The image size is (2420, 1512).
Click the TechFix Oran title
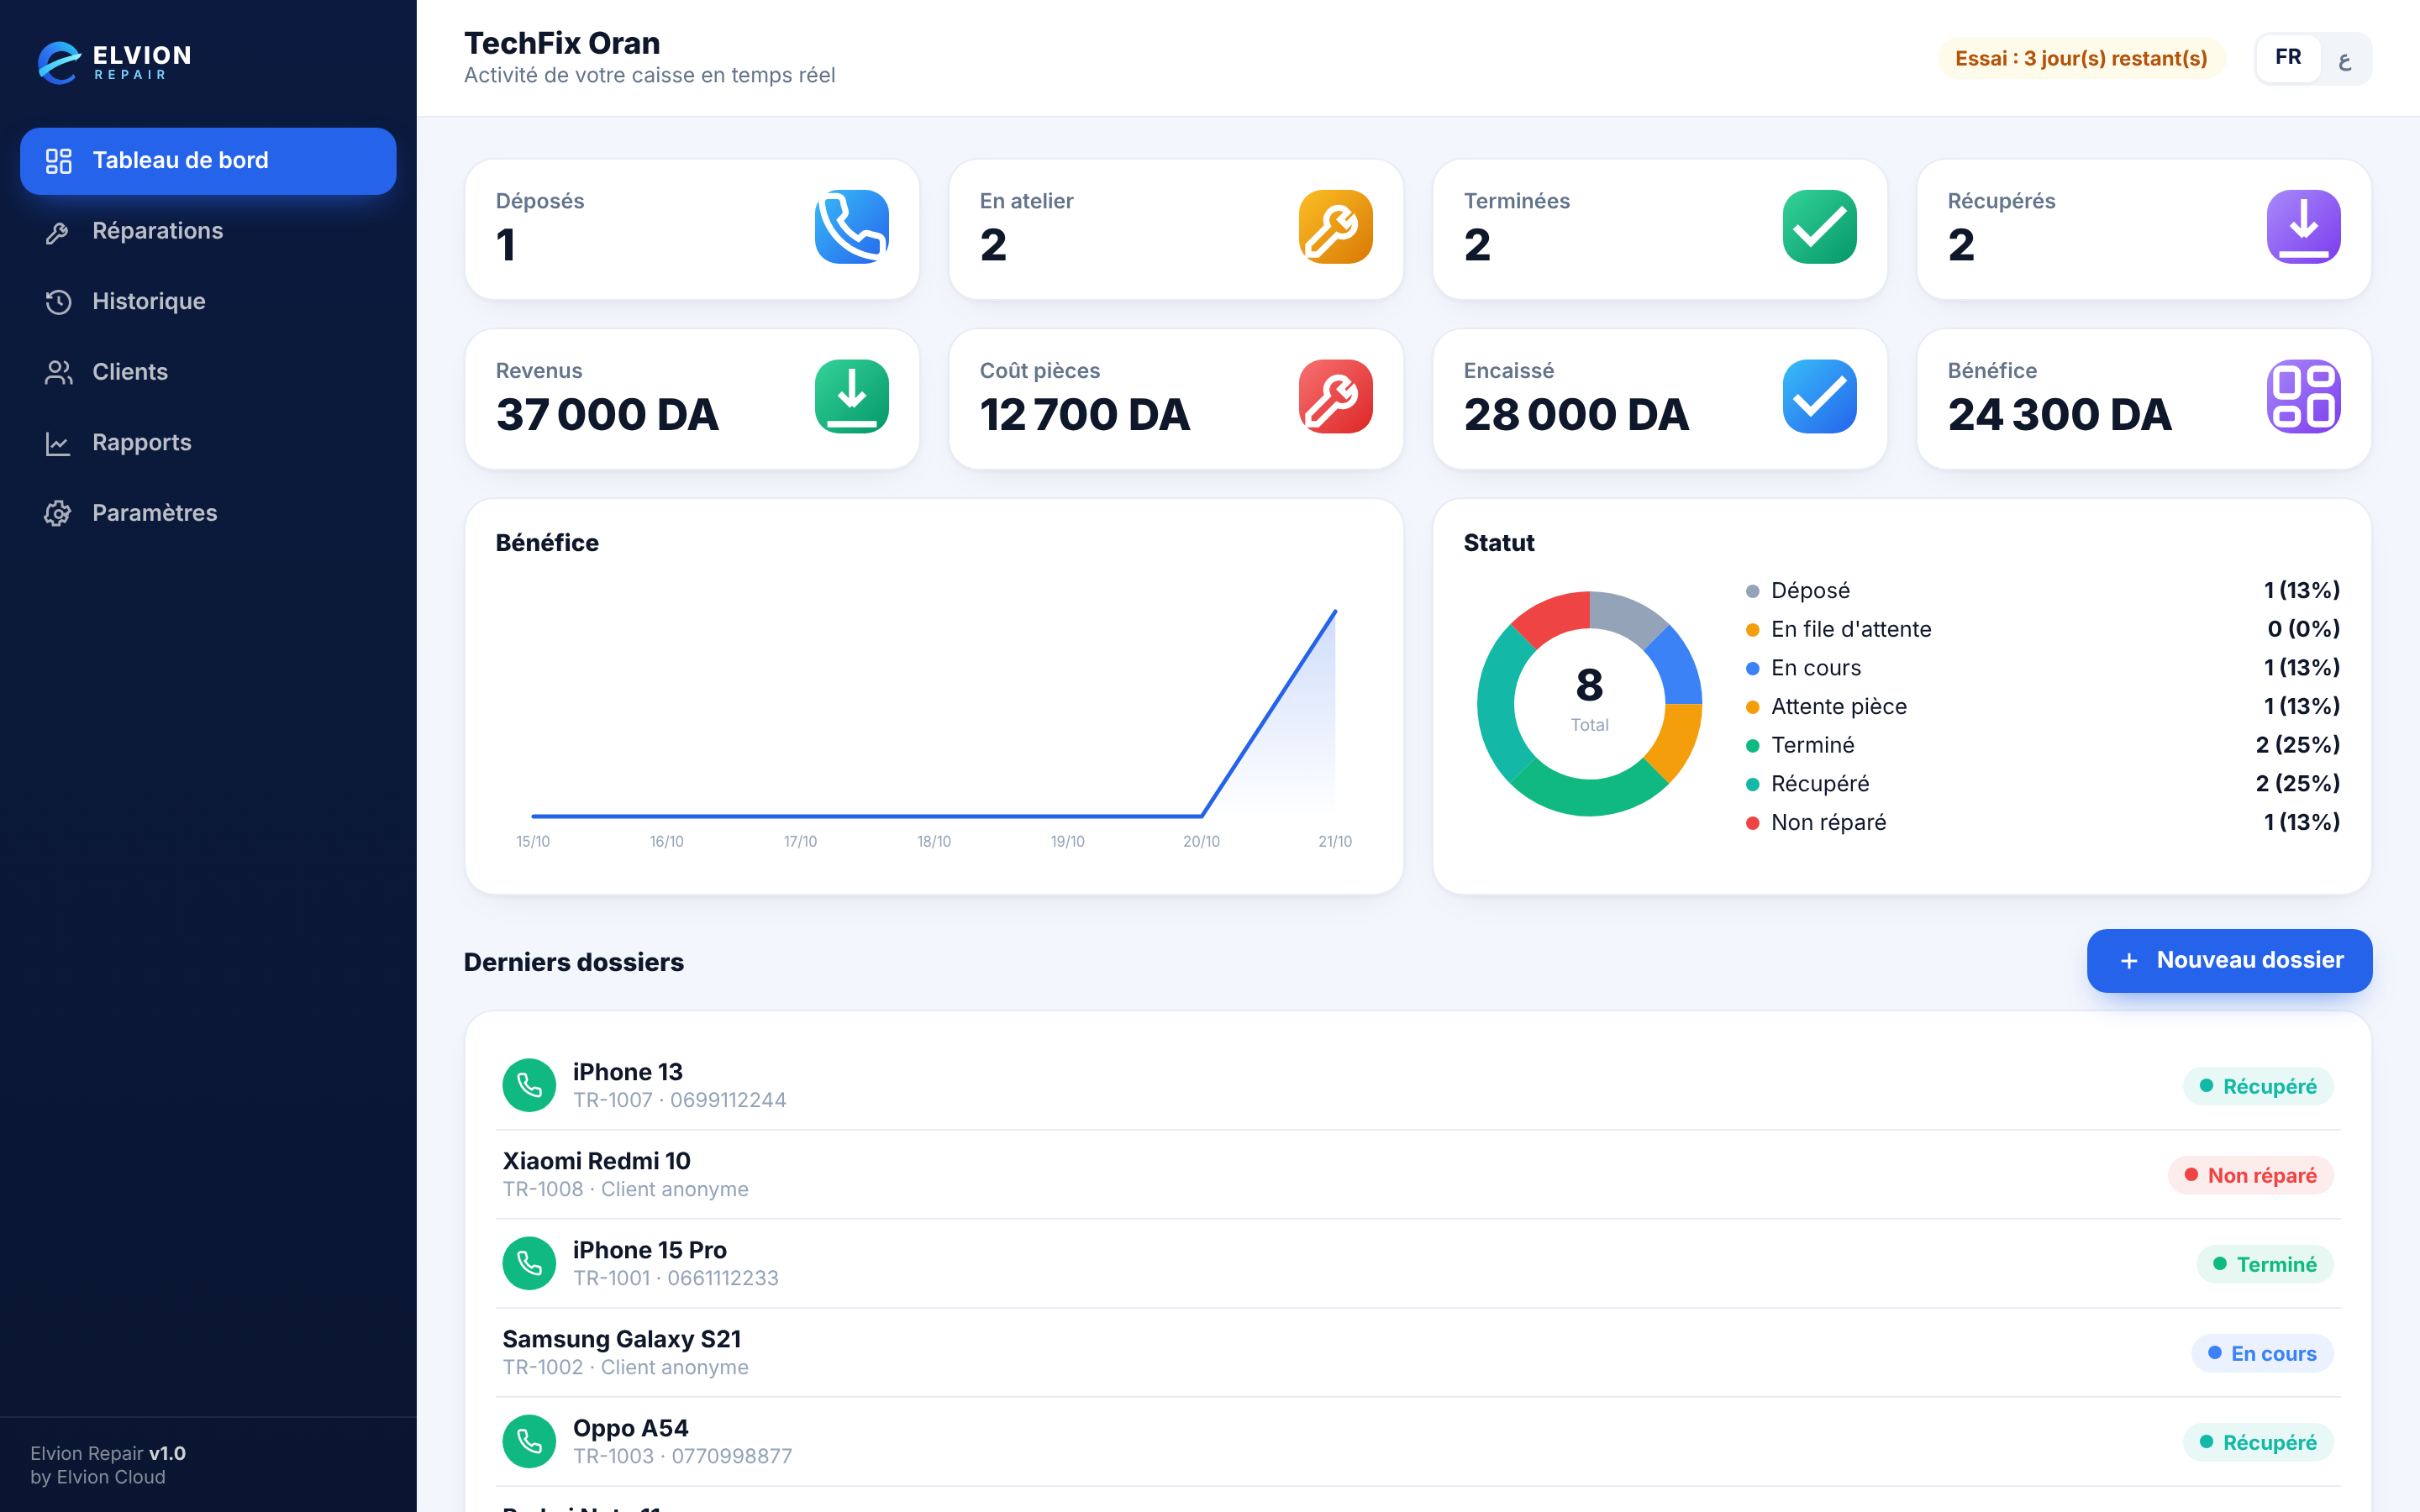(x=562, y=43)
